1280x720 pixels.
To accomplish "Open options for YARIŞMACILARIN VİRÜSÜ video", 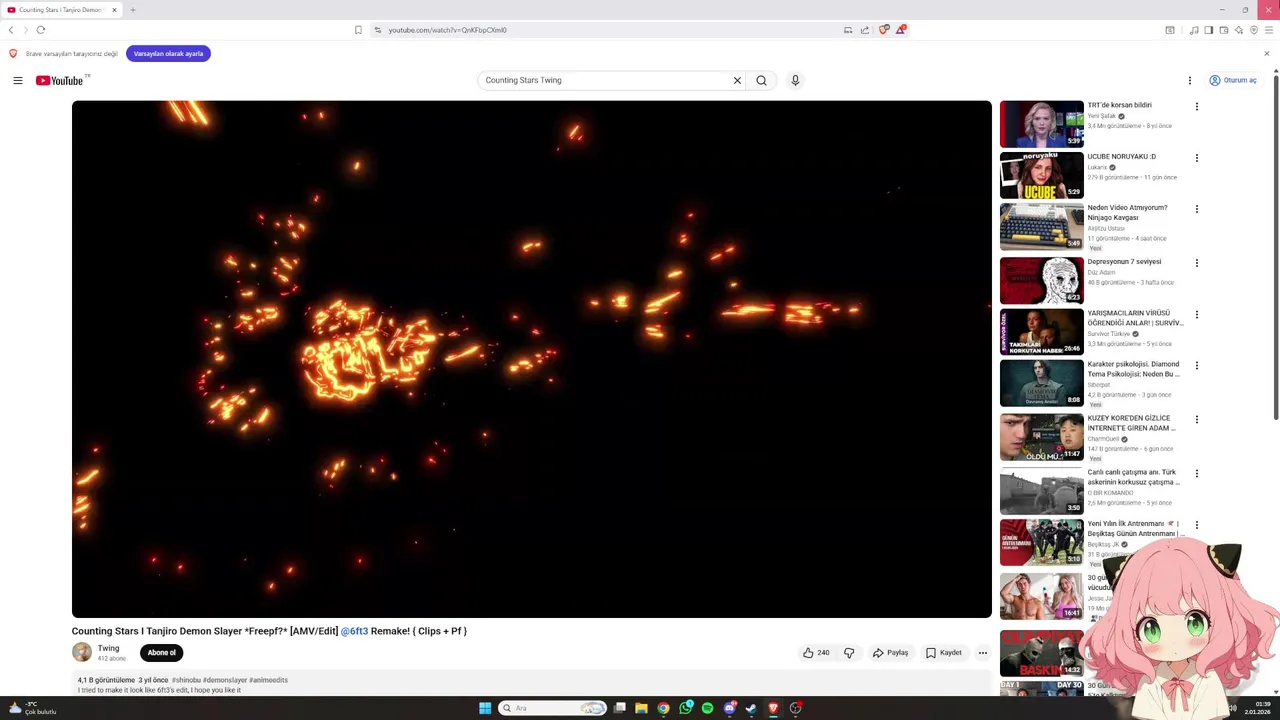I will click(x=1196, y=314).
